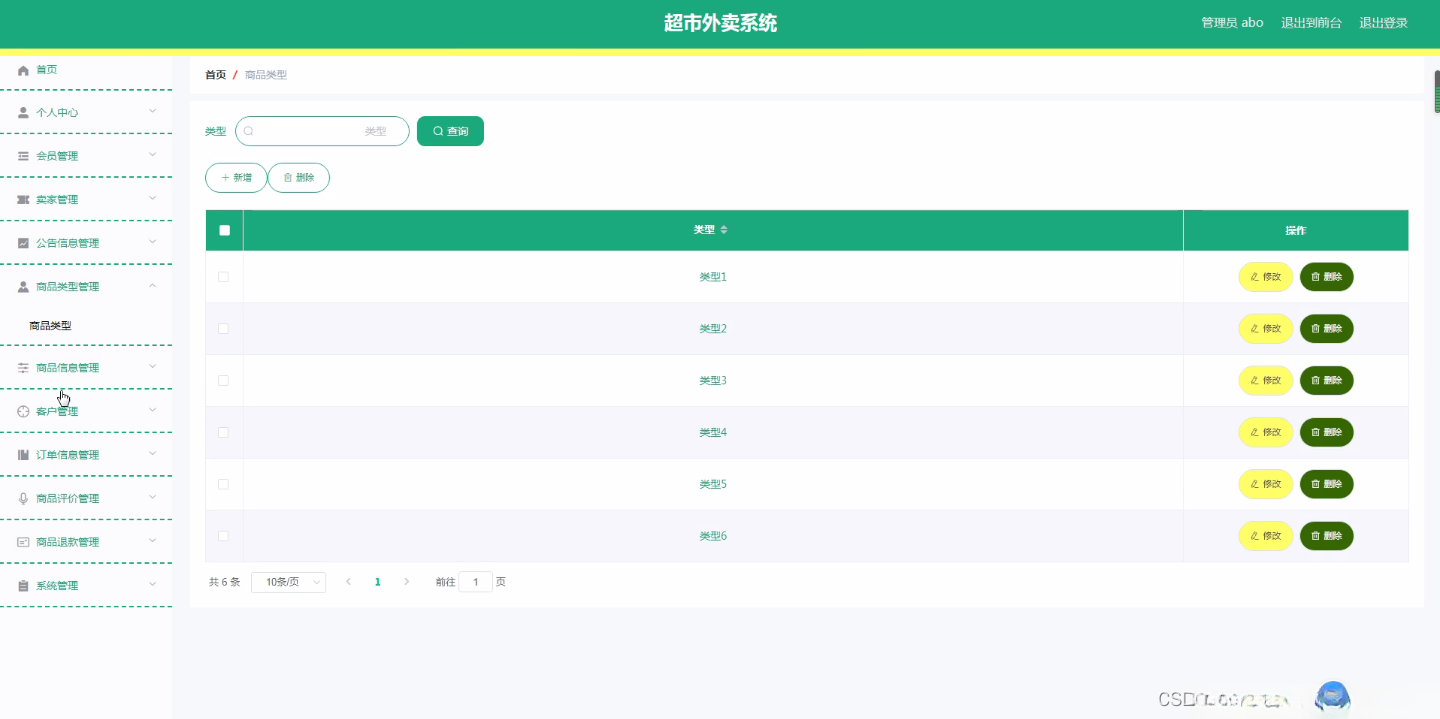Click the user icon beside 商品类型管理
The width and height of the screenshot is (1440, 719).
[x=23, y=287]
